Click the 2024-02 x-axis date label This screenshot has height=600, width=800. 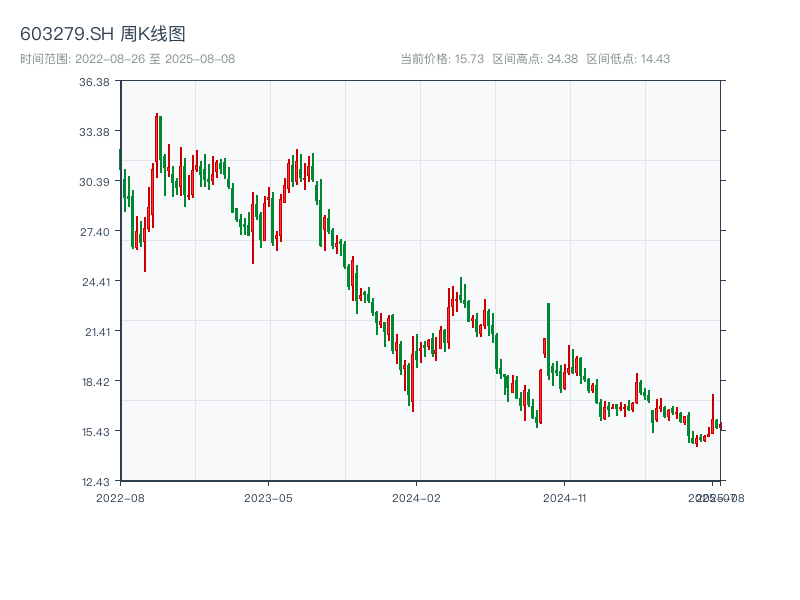pos(417,497)
